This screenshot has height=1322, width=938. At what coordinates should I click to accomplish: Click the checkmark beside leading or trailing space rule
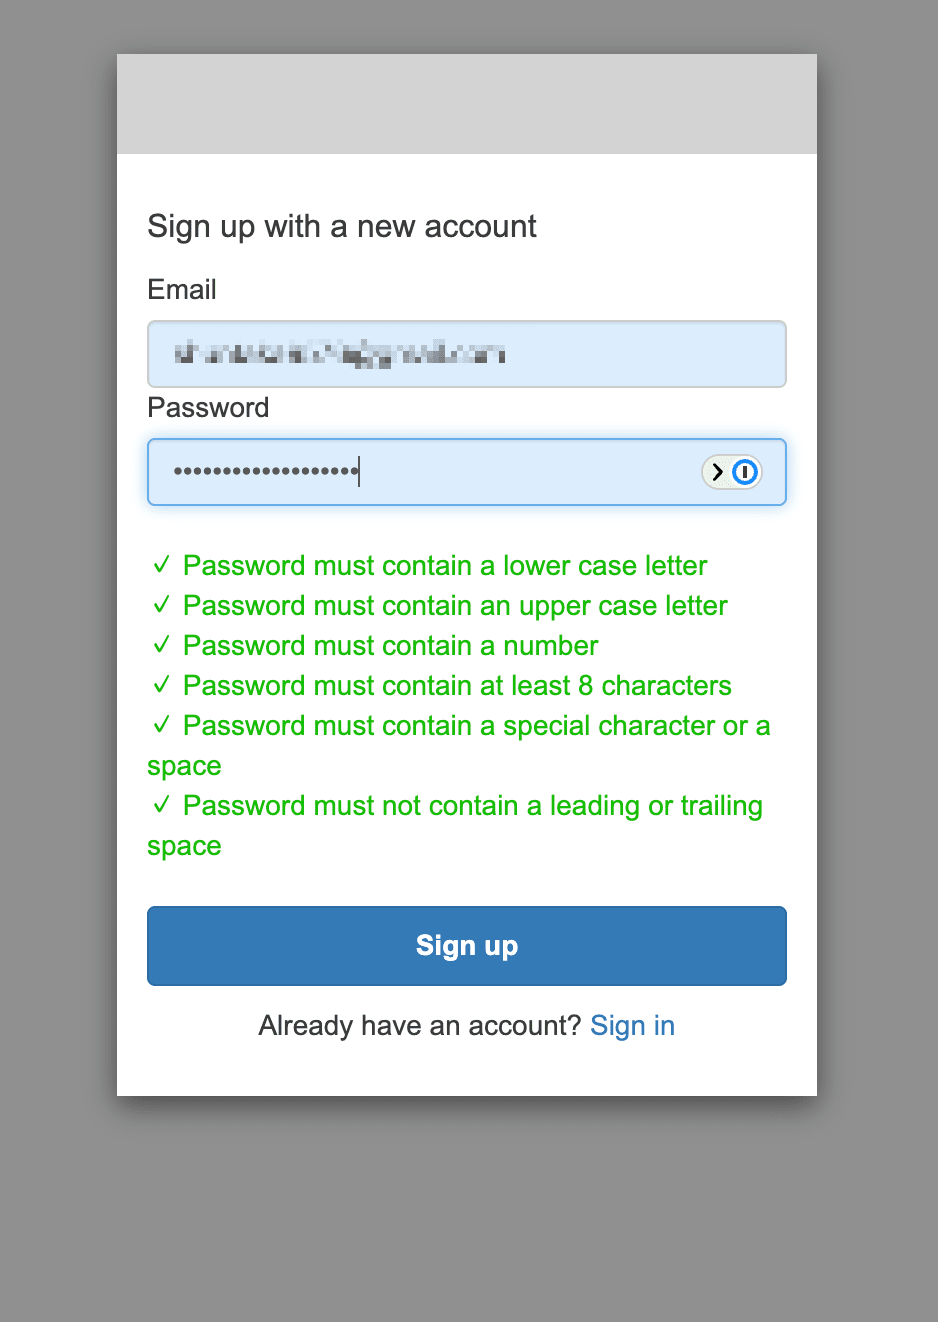click(x=161, y=805)
